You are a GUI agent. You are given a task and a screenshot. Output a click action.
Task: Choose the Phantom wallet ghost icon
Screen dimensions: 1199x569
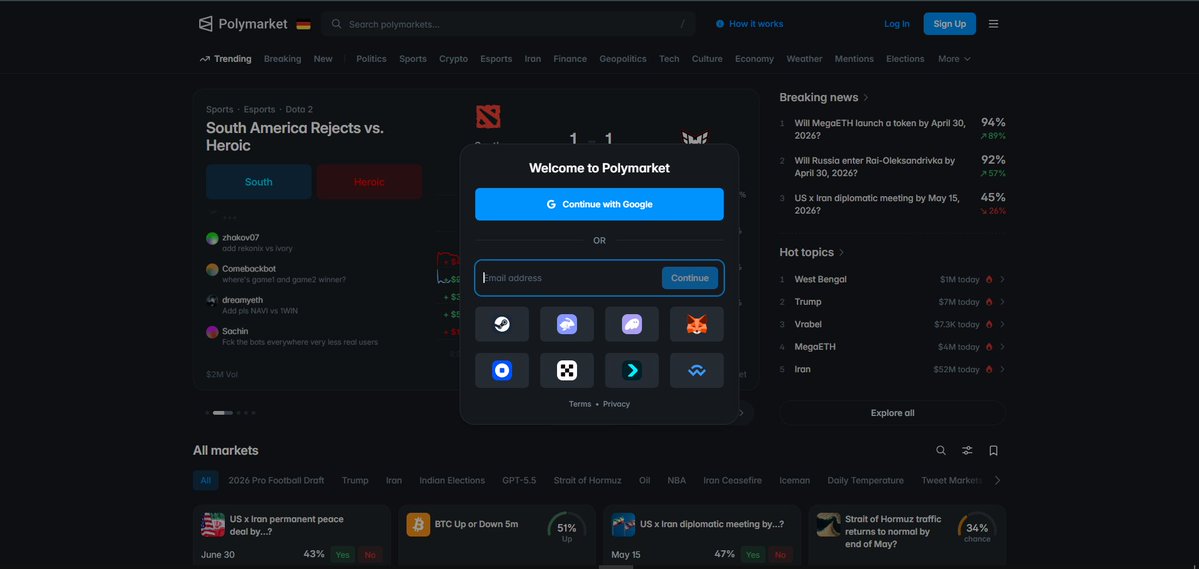[x=632, y=324]
